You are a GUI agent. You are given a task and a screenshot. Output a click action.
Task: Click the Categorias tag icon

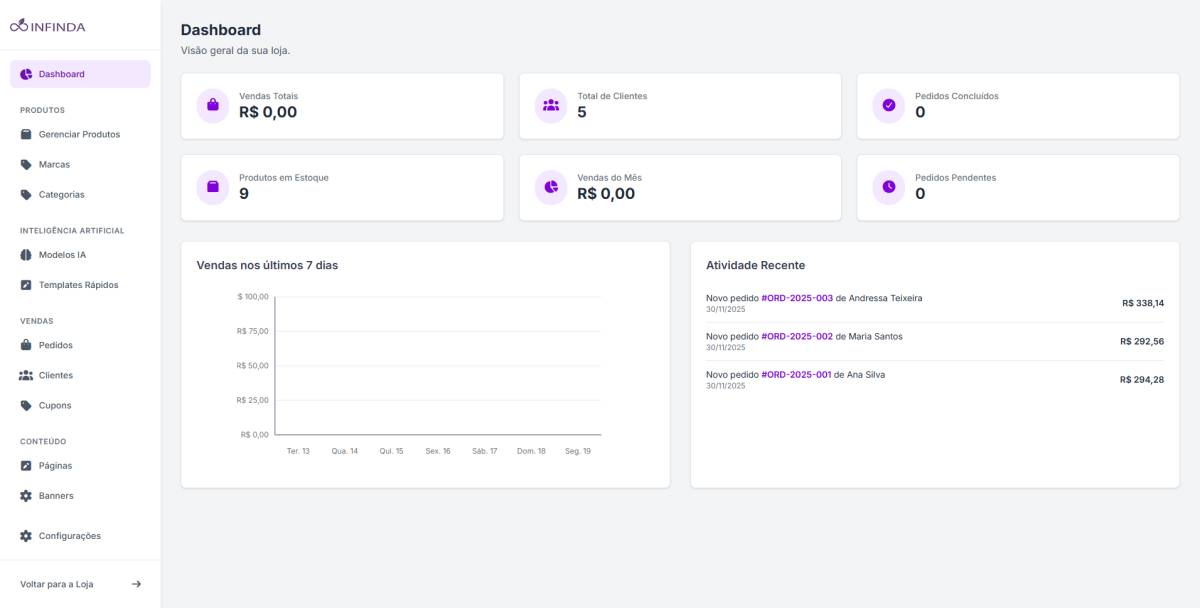[x=26, y=195]
